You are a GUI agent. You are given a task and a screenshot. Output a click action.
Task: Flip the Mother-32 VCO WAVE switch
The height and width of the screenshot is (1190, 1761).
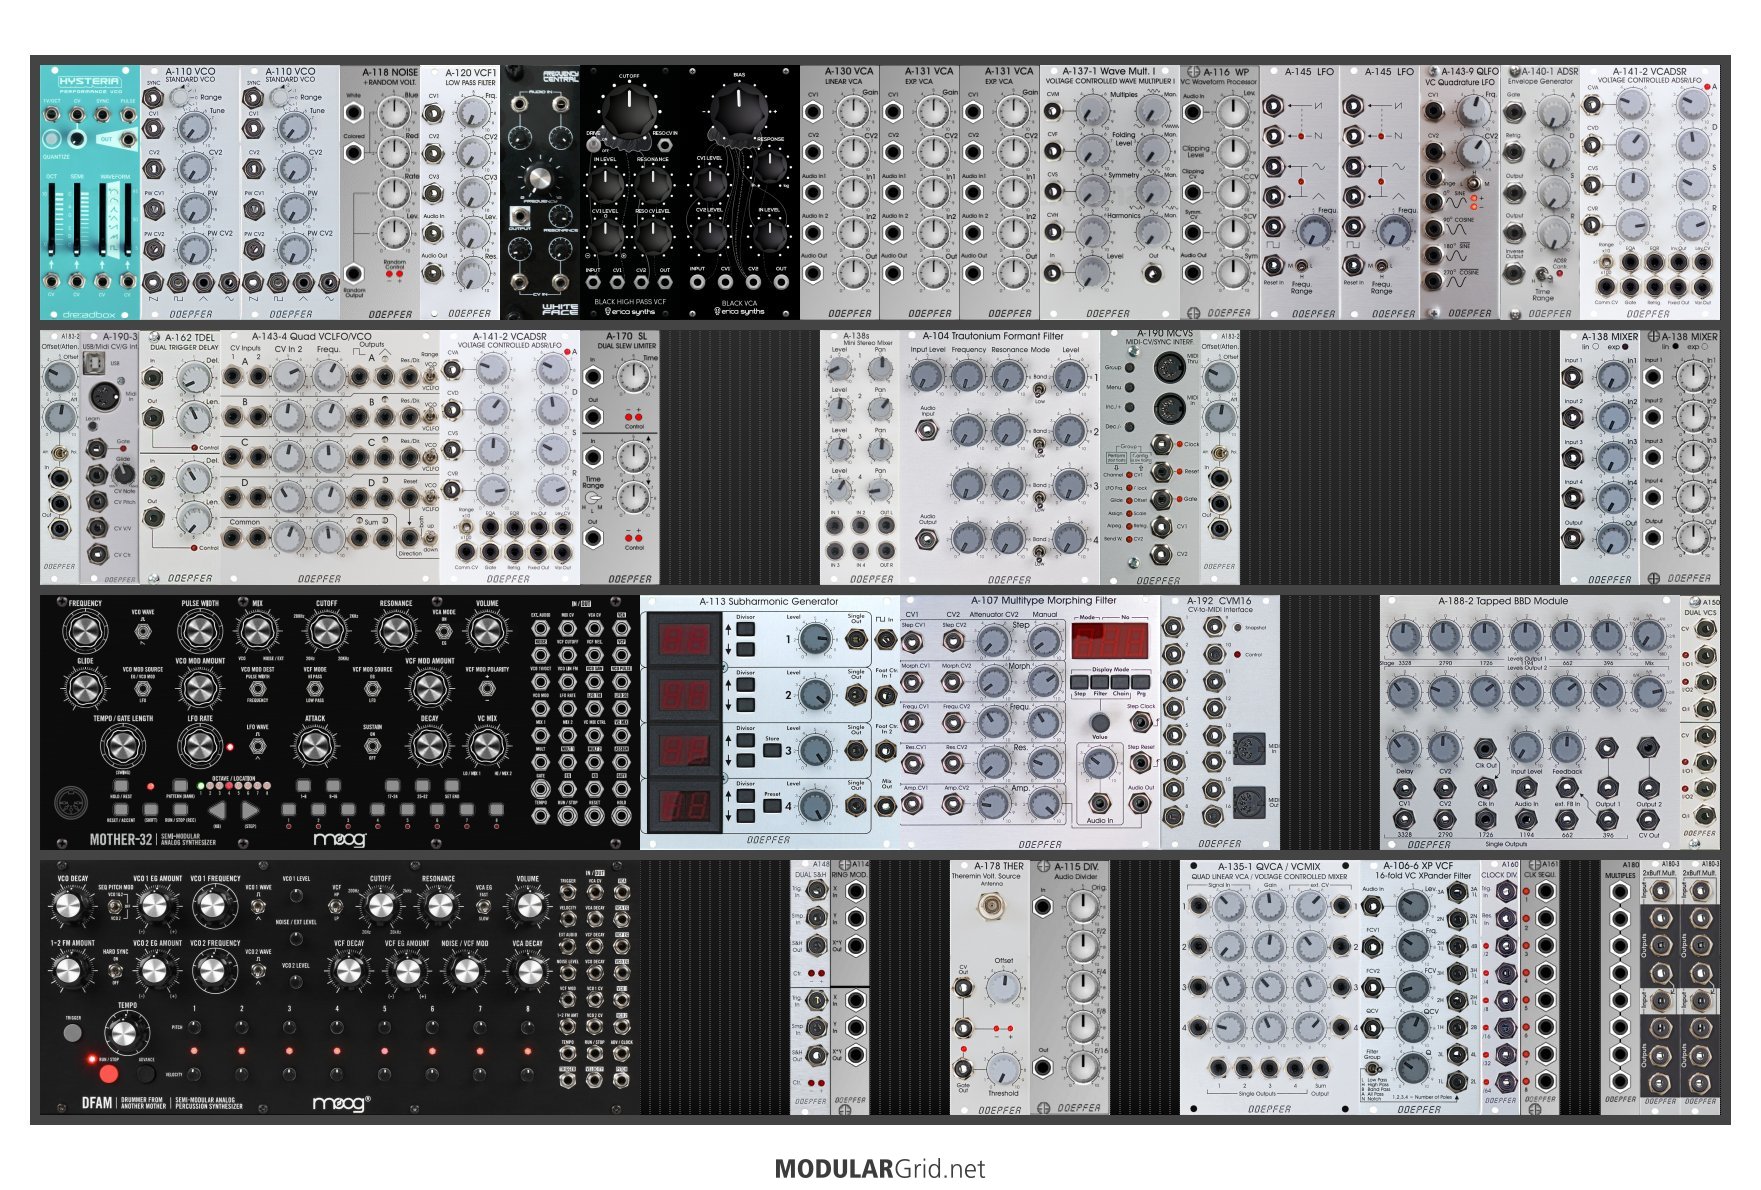[143, 631]
